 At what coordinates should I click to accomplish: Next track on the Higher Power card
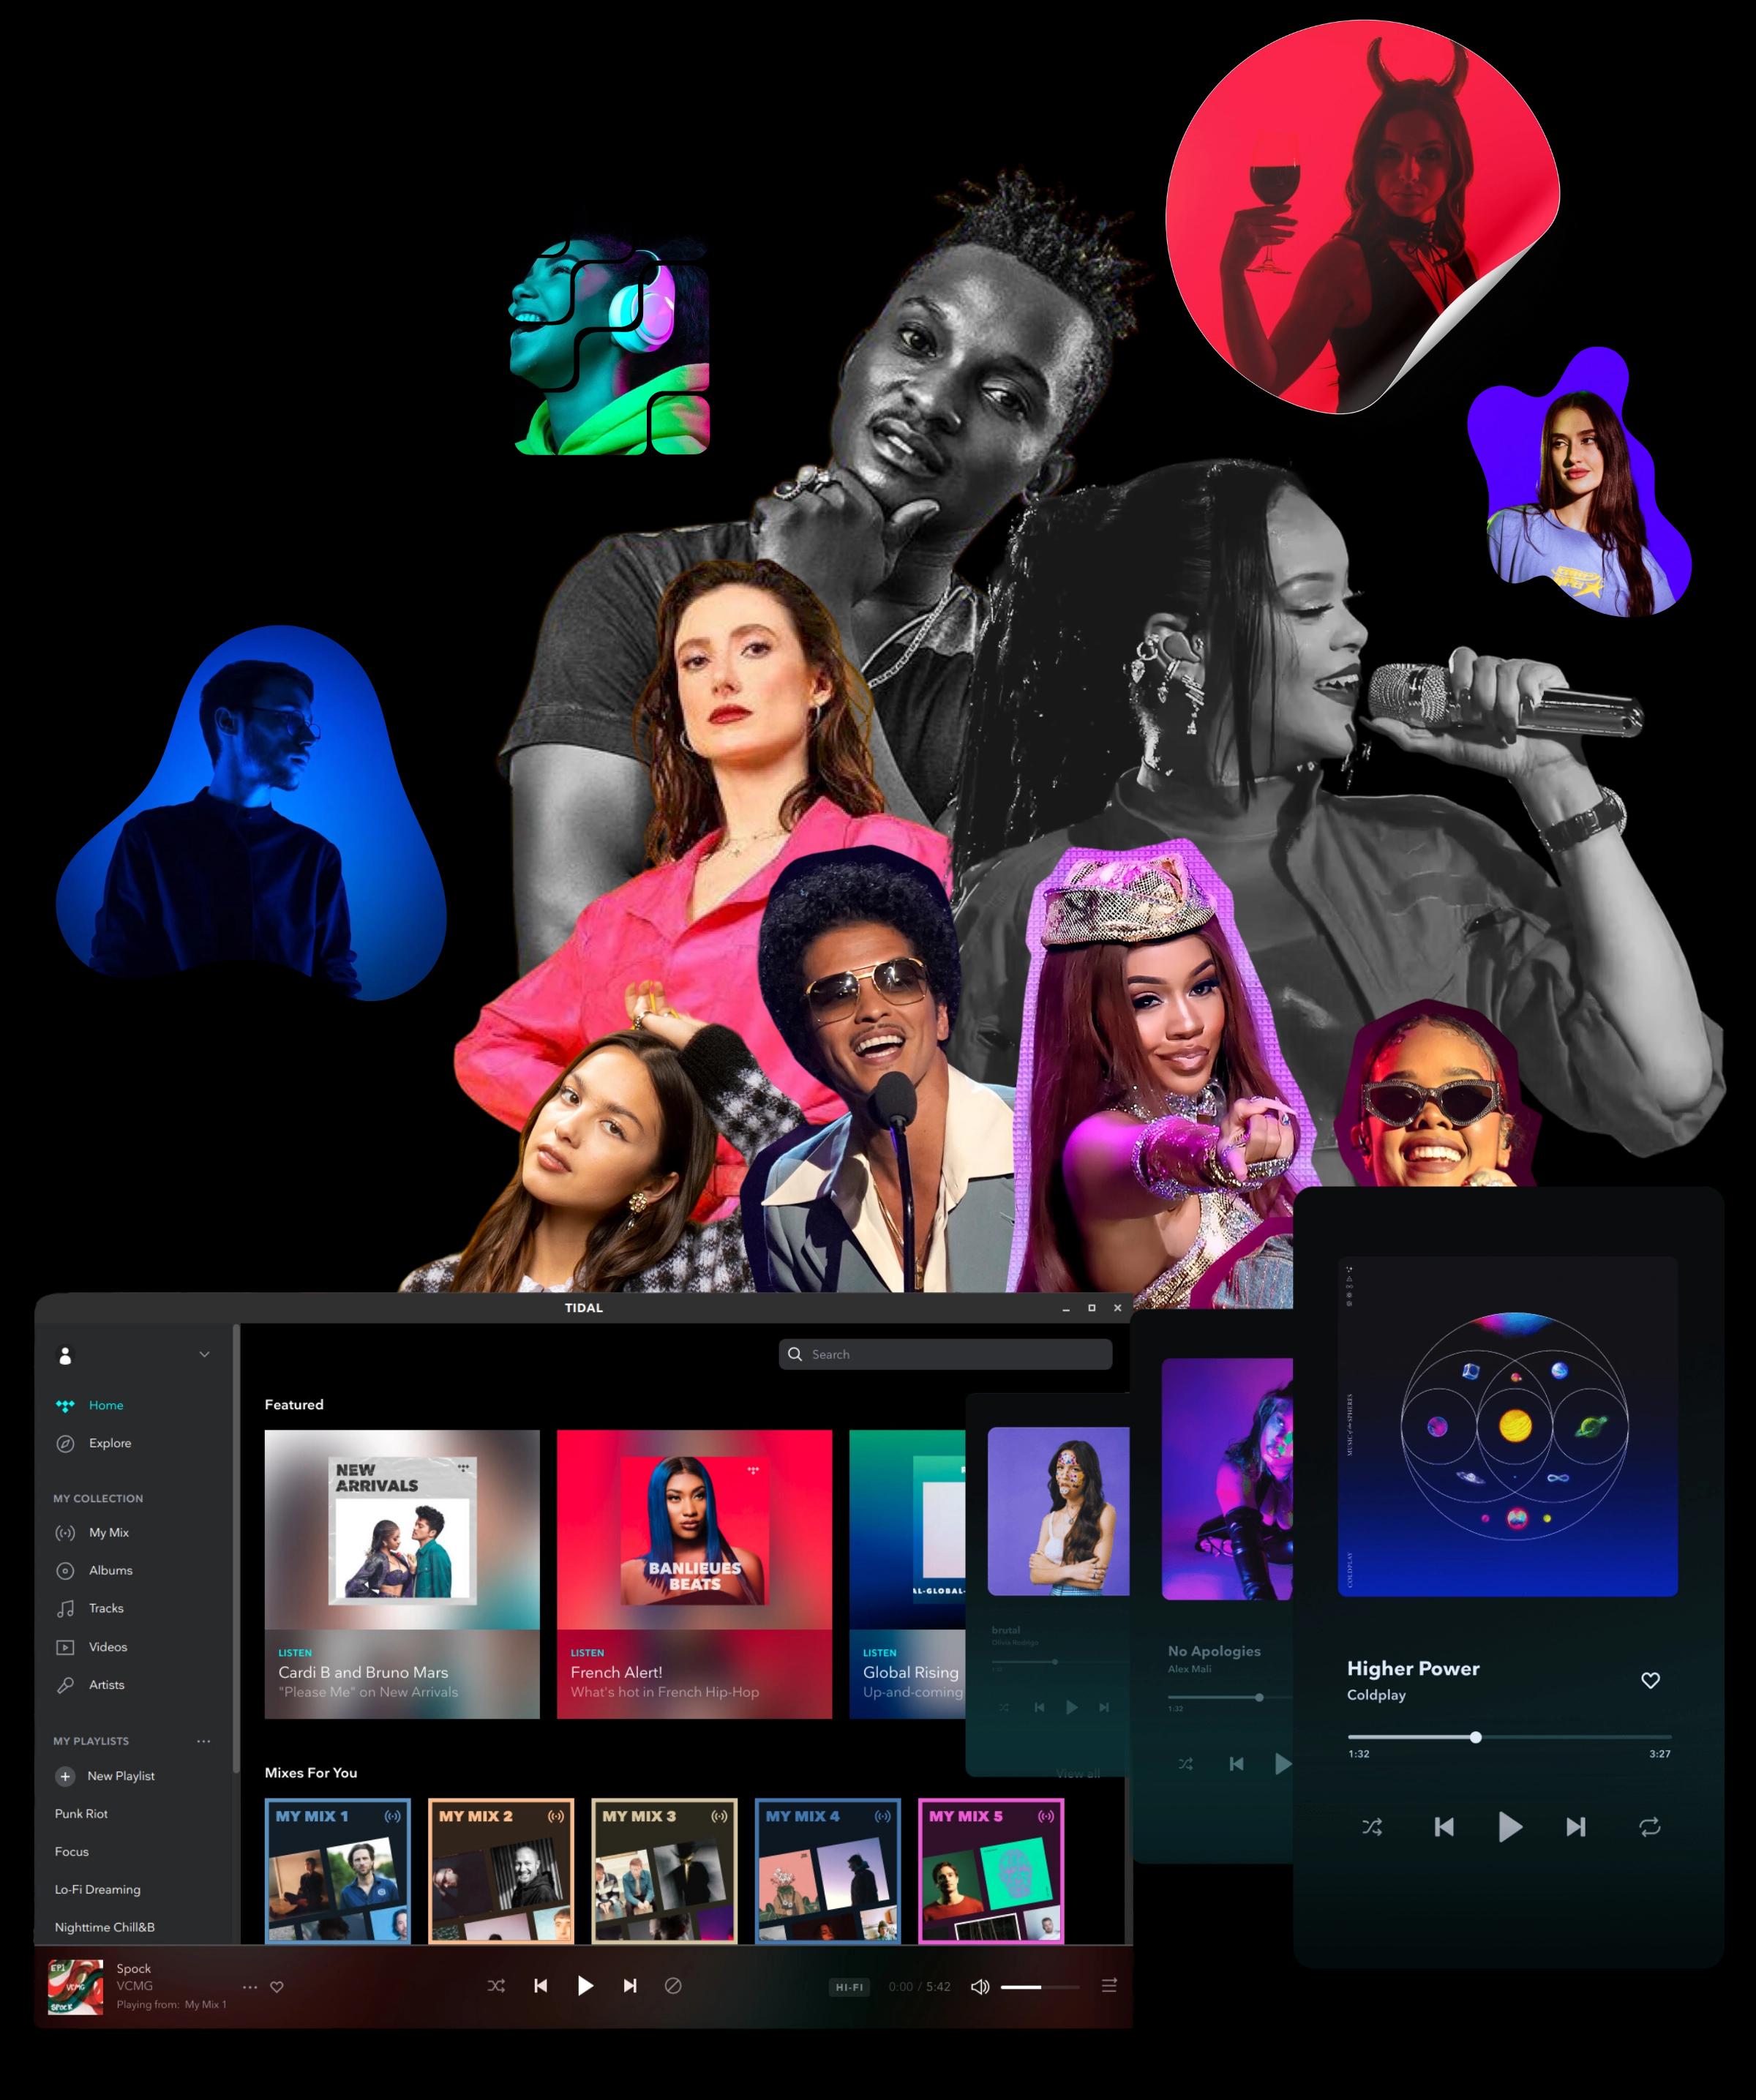[1576, 1827]
